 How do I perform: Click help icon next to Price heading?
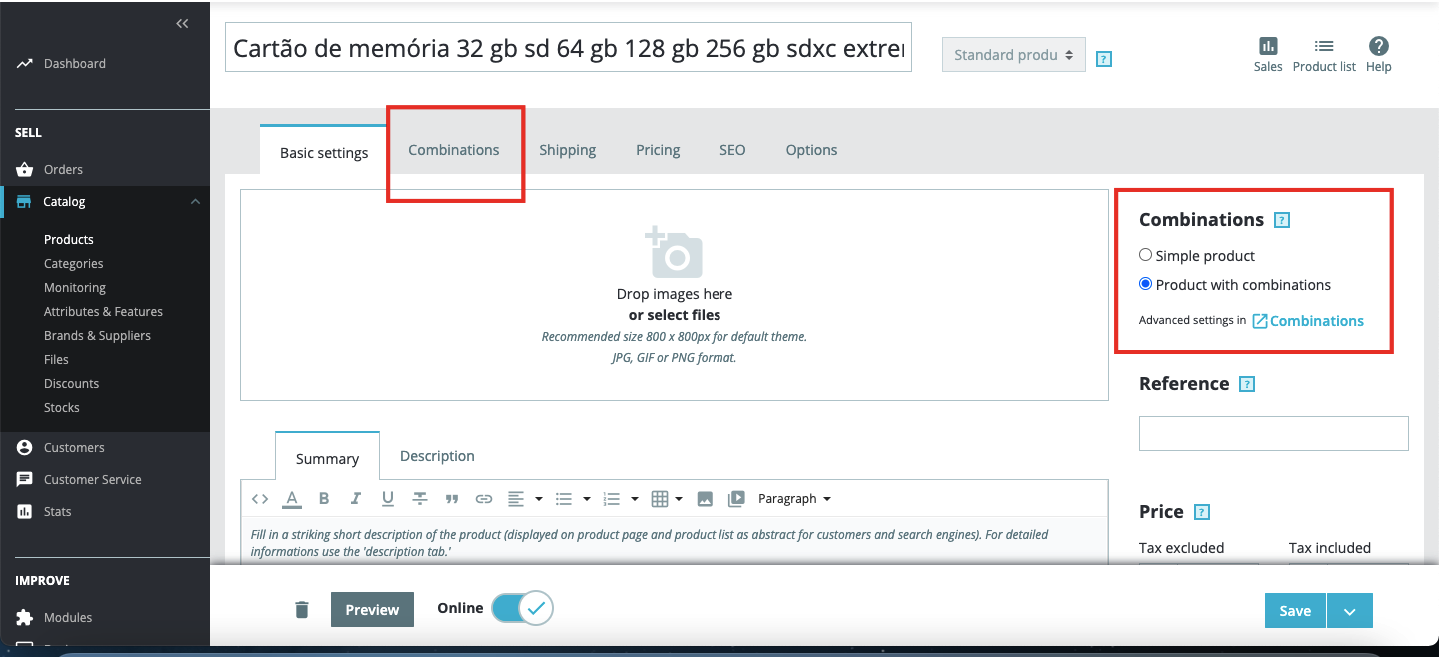coord(1203,512)
